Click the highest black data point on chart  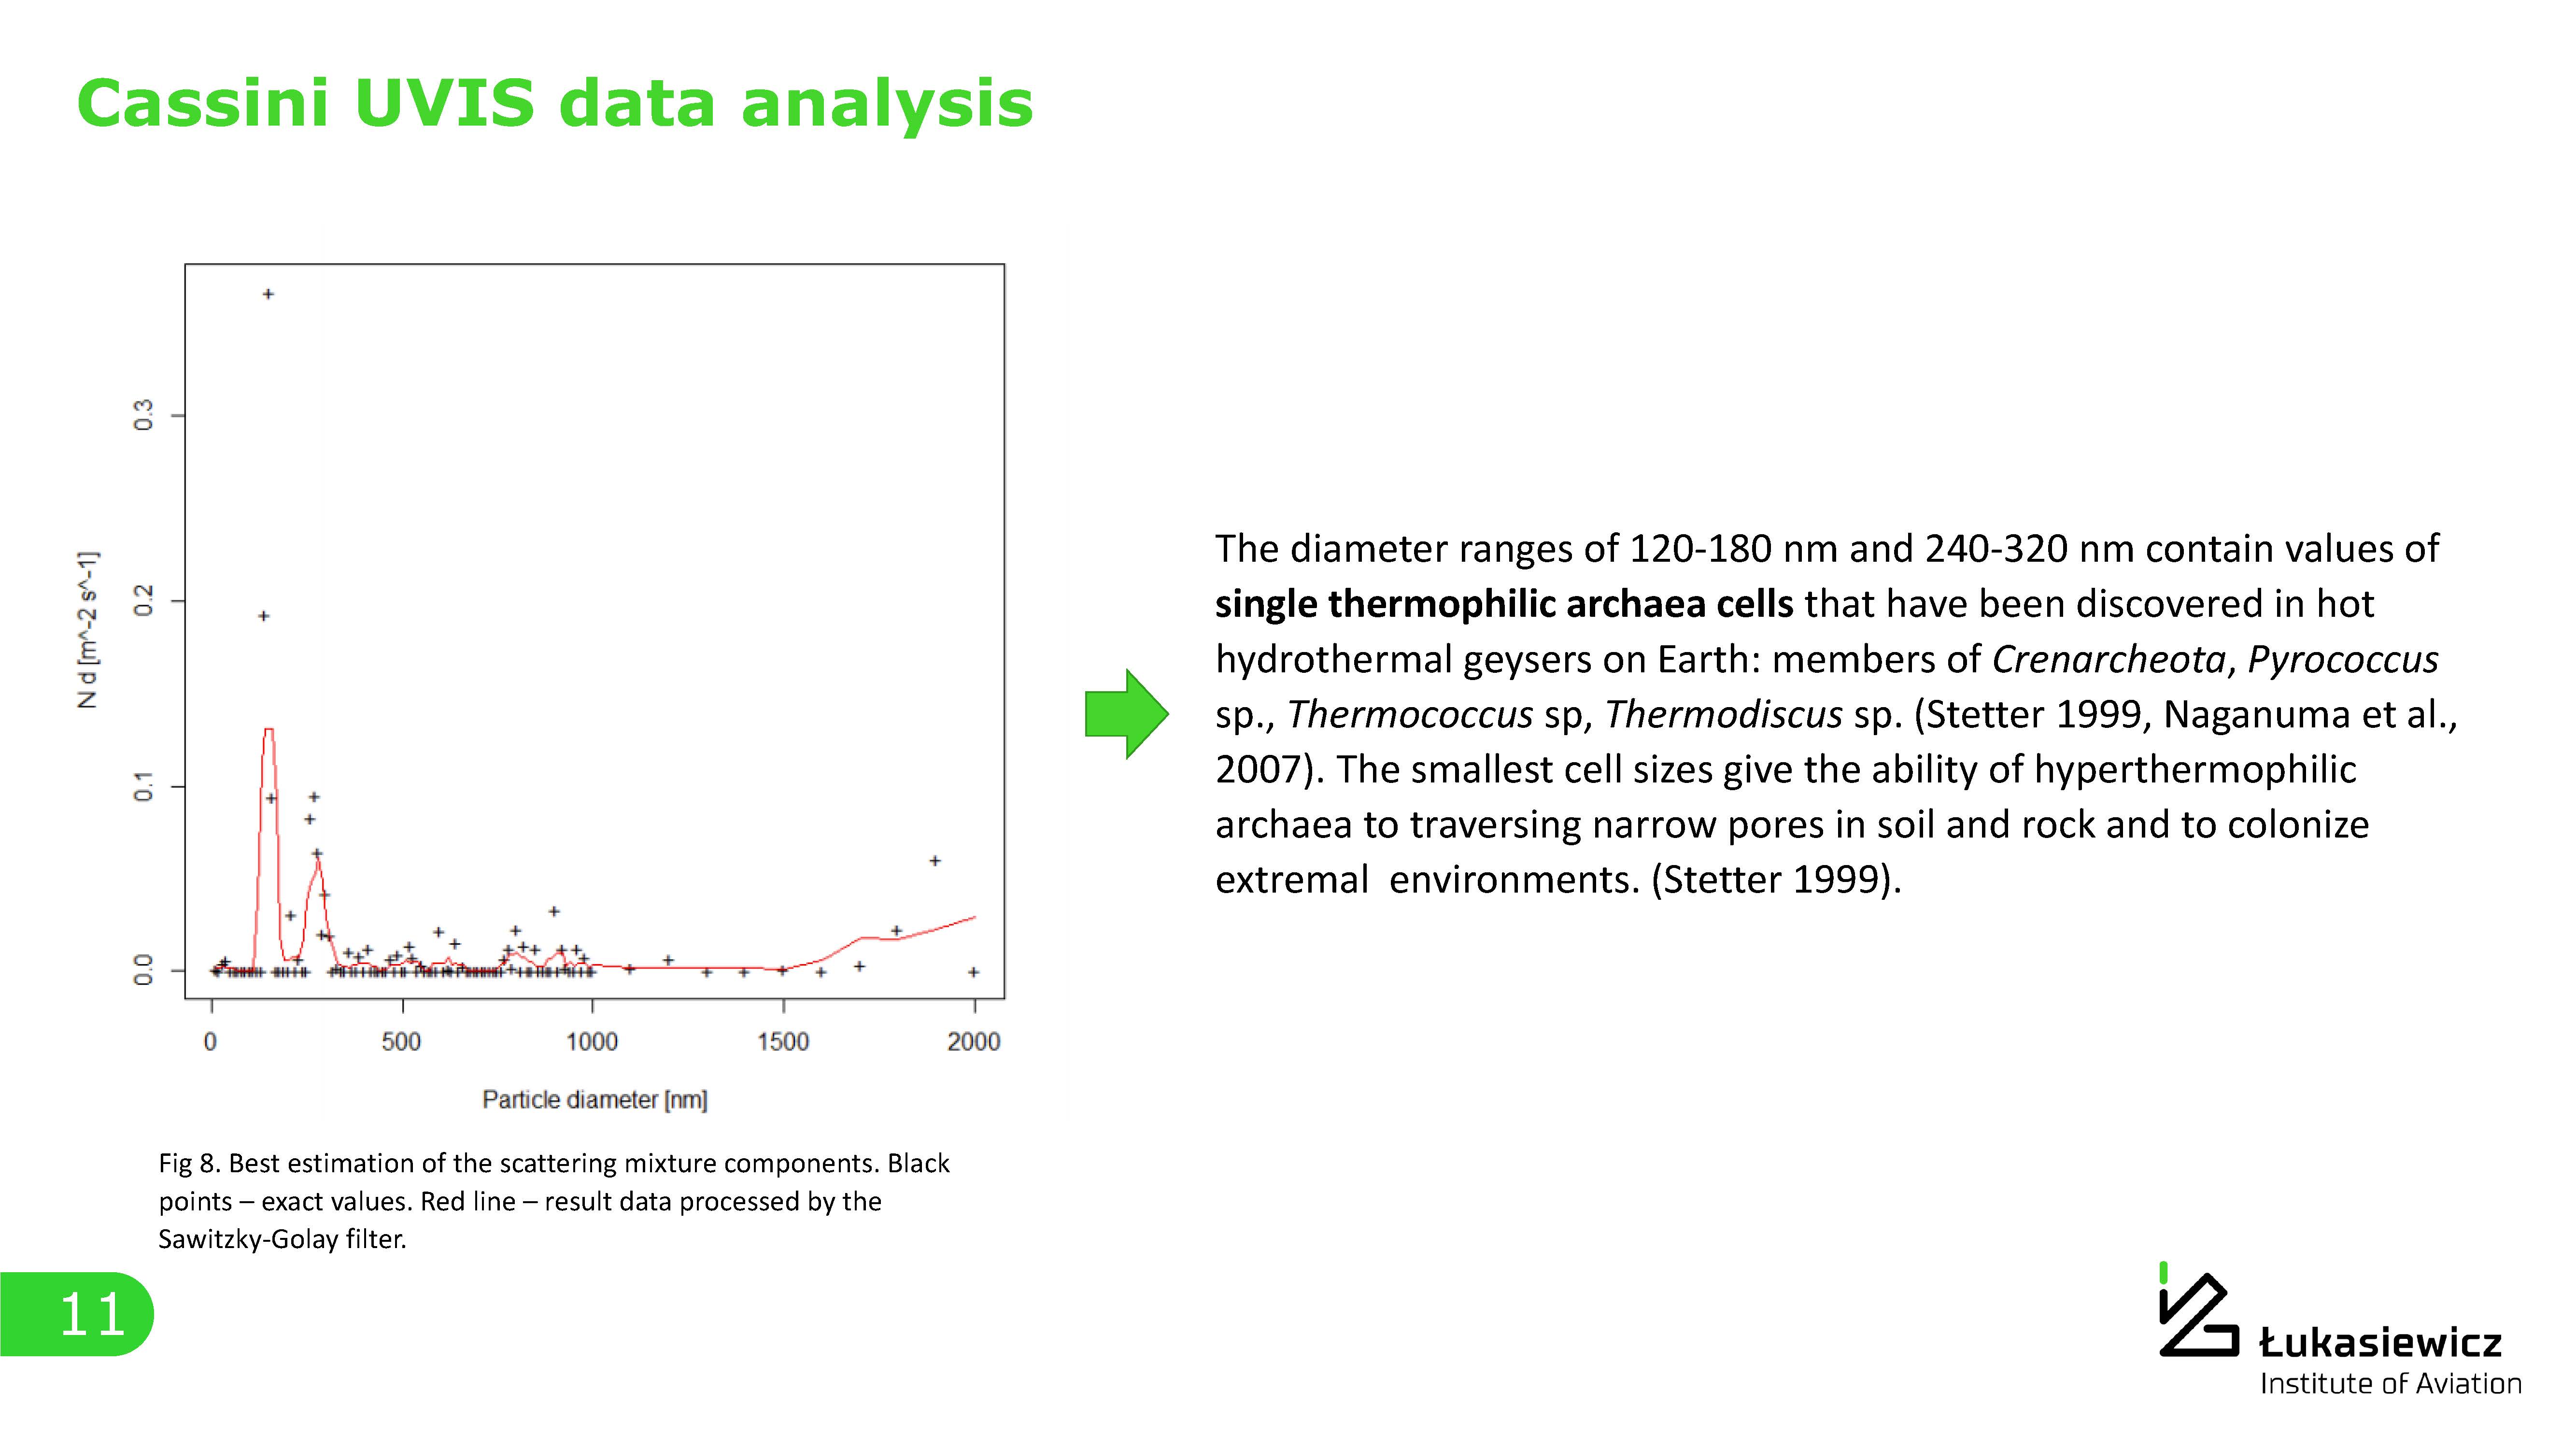click(x=268, y=294)
